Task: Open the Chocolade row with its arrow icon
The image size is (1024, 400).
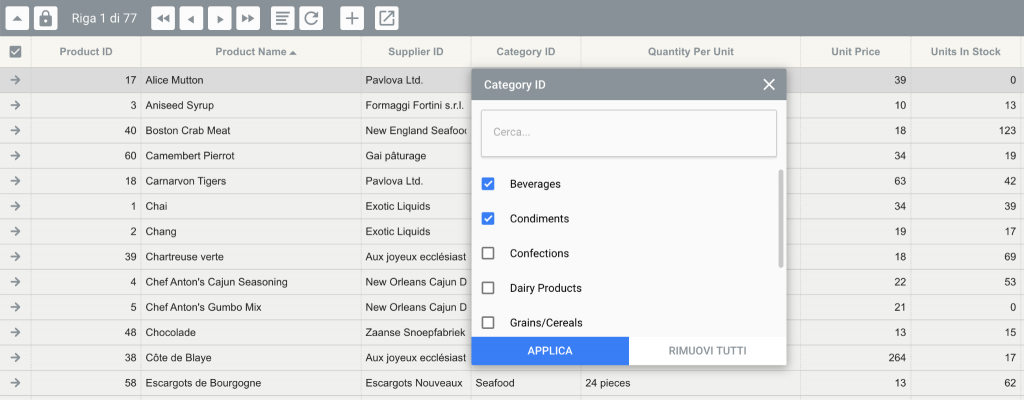Action: coord(16,332)
